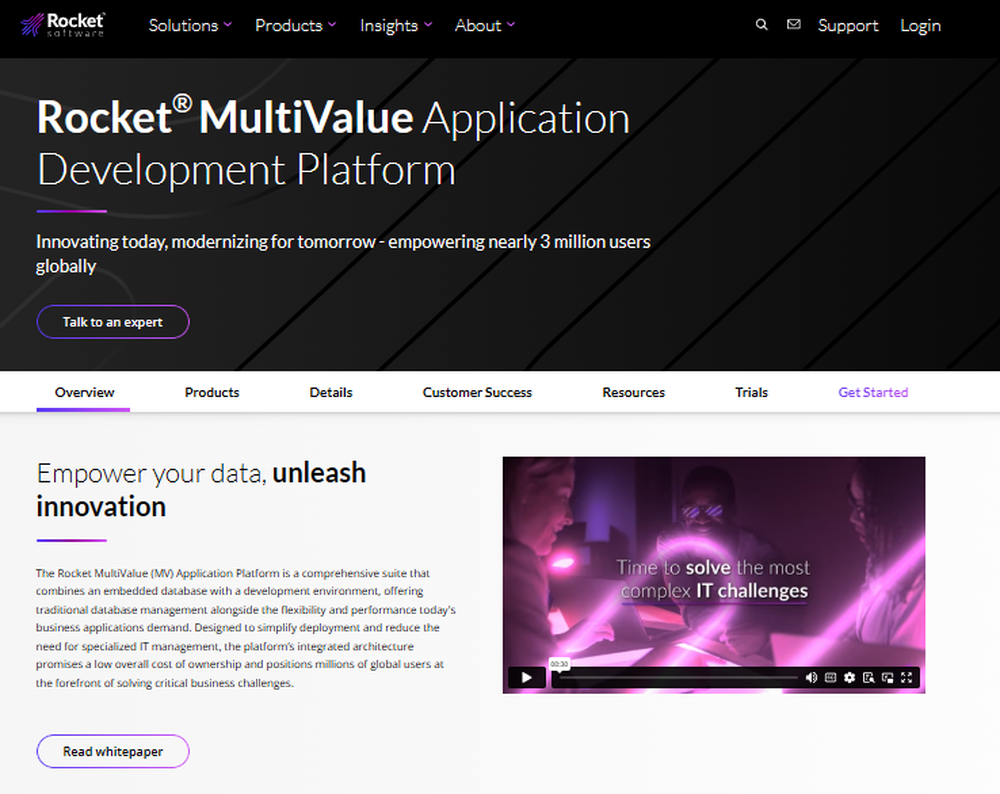The height and width of the screenshot is (794, 1000).
Task: Select the Customer Success tab
Action: [x=477, y=392]
